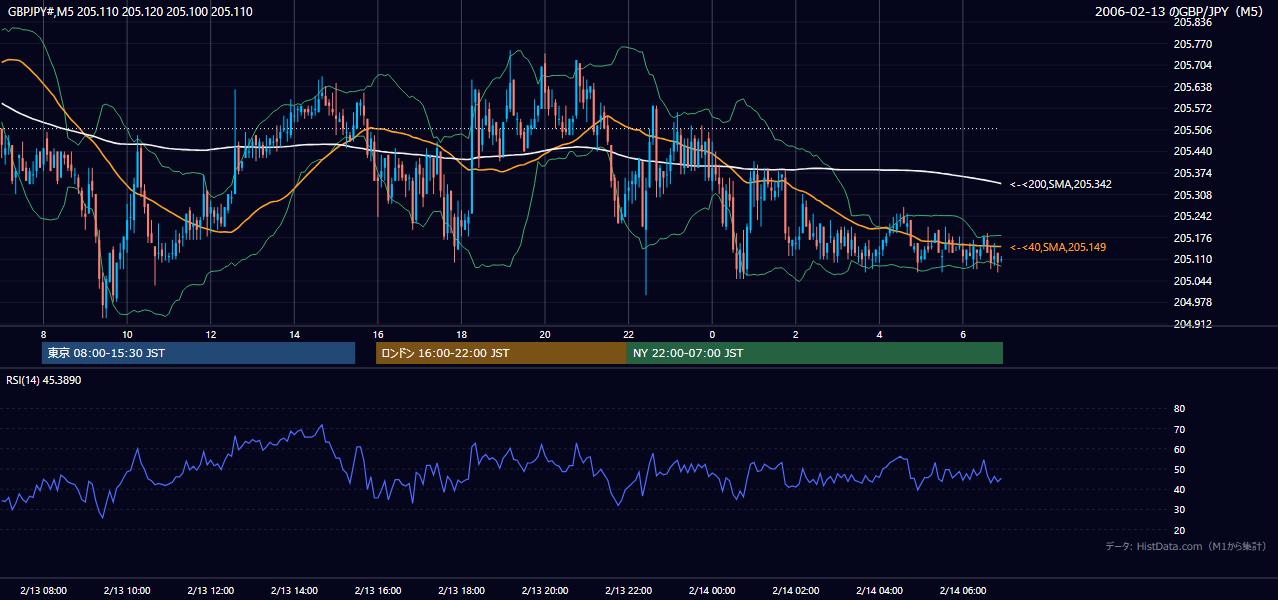Click price axis value 205.176
This screenshot has height=600, width=1278.
point(1192,238)
